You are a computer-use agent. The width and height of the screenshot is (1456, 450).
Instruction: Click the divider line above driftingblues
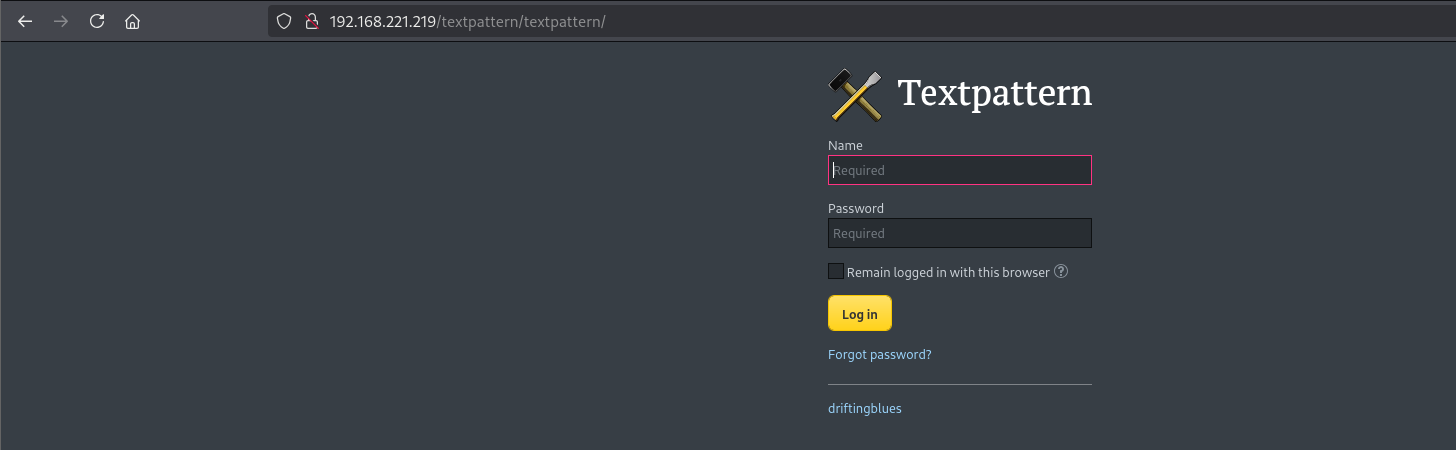(959, 384)
